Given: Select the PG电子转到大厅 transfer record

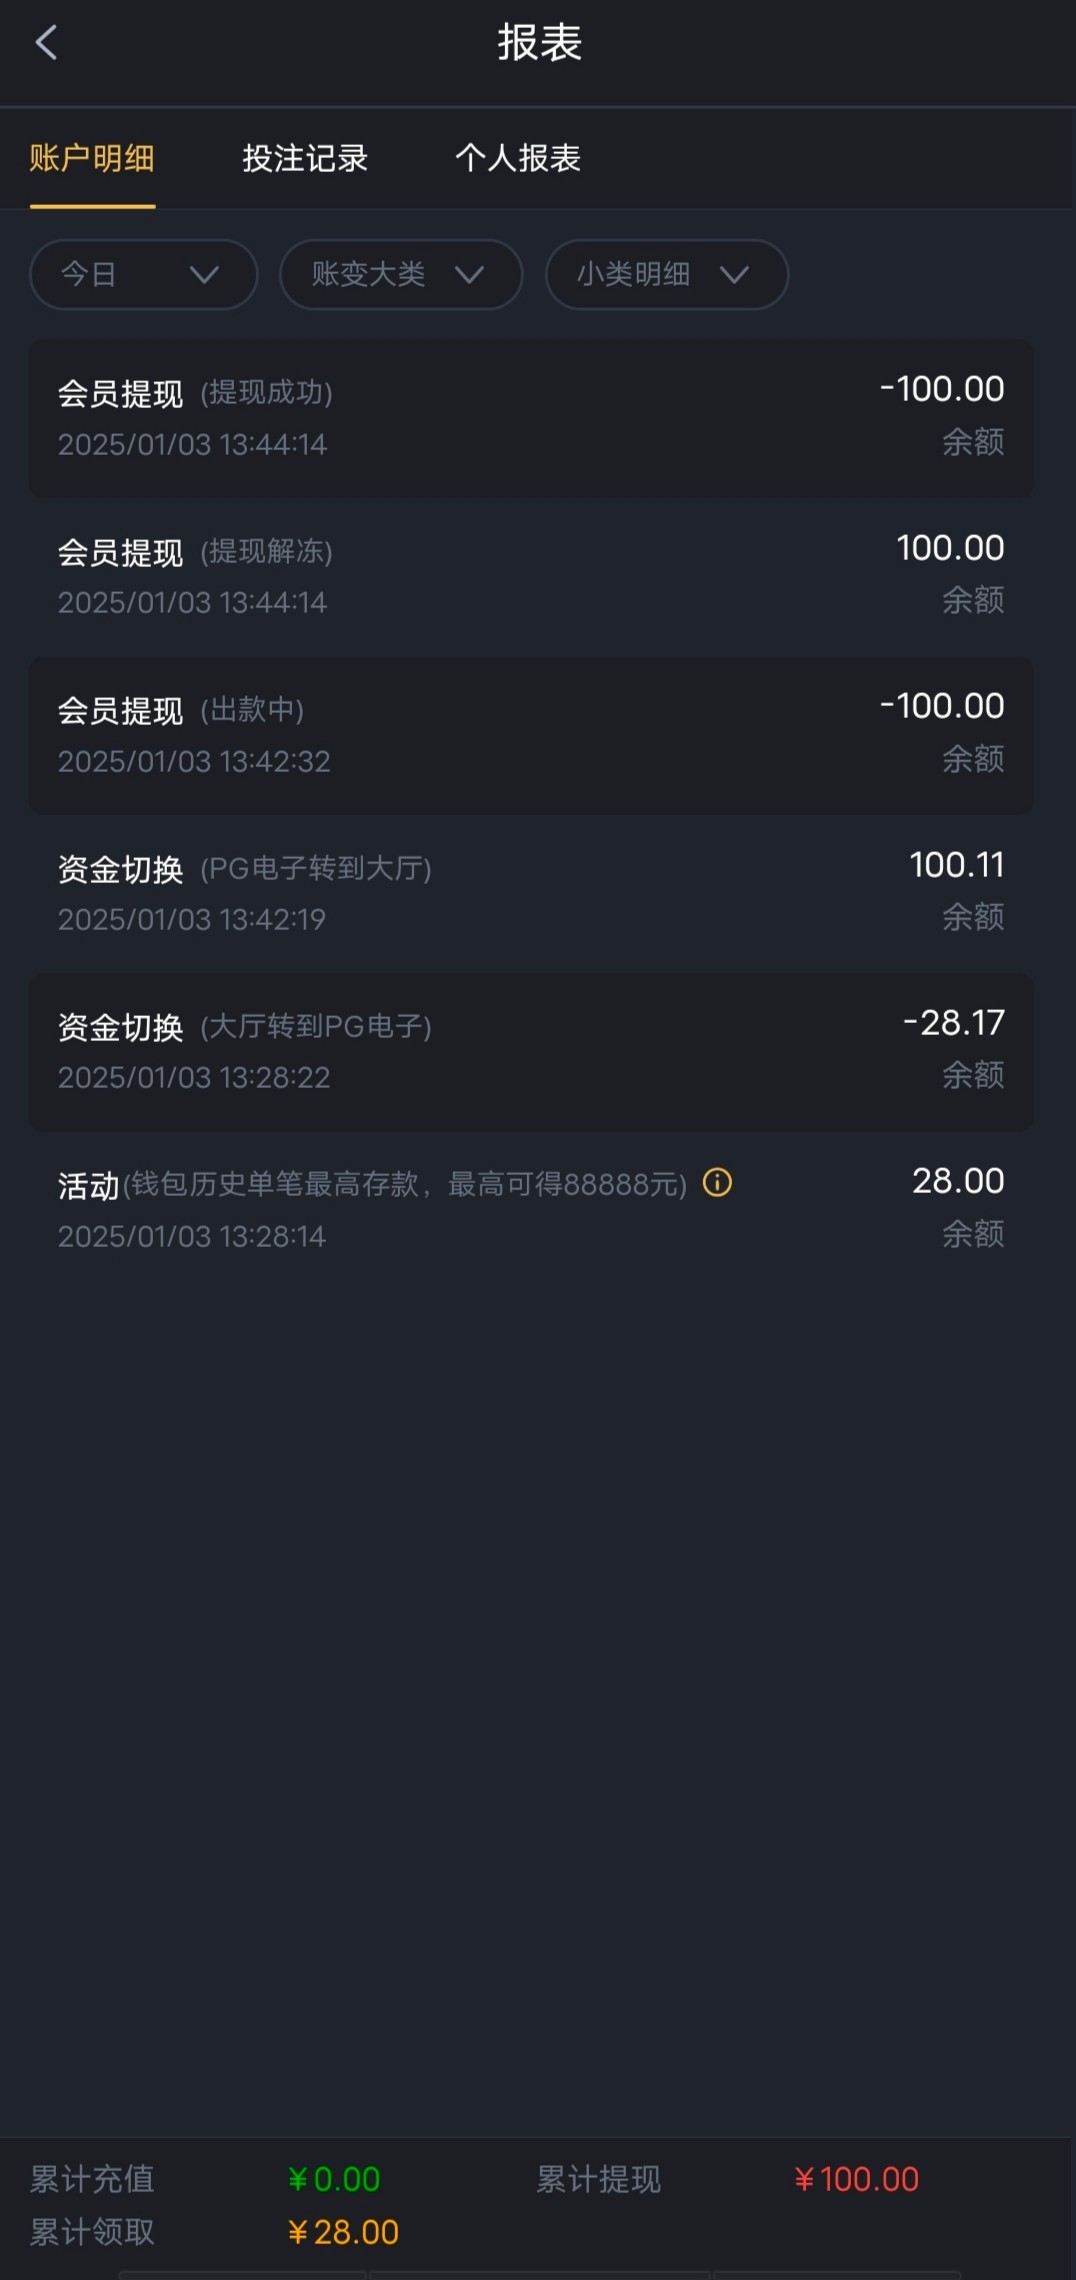Looking at the screenshot, I should point(530,892).
